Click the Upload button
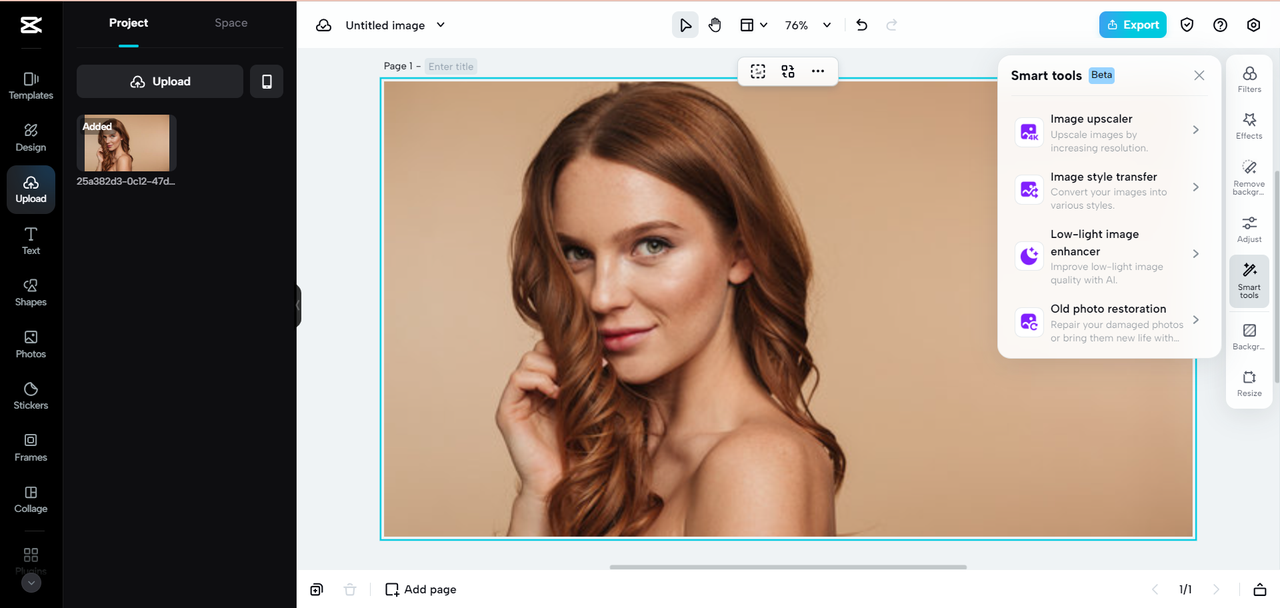The height and width of the screenshot is (608, 1280). coord(160,82)
